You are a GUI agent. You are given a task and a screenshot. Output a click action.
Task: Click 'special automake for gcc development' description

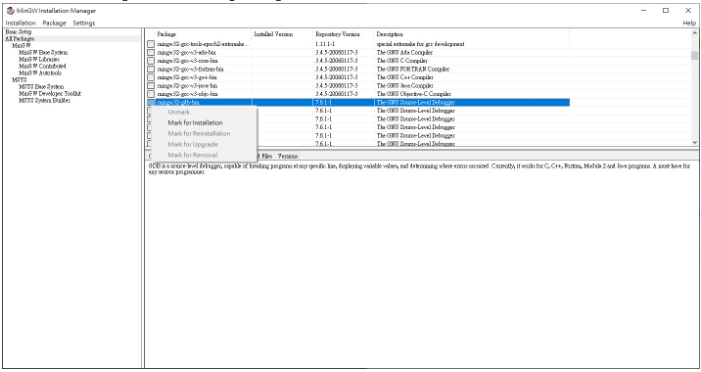pyautogui.click(x=420, y=44)
